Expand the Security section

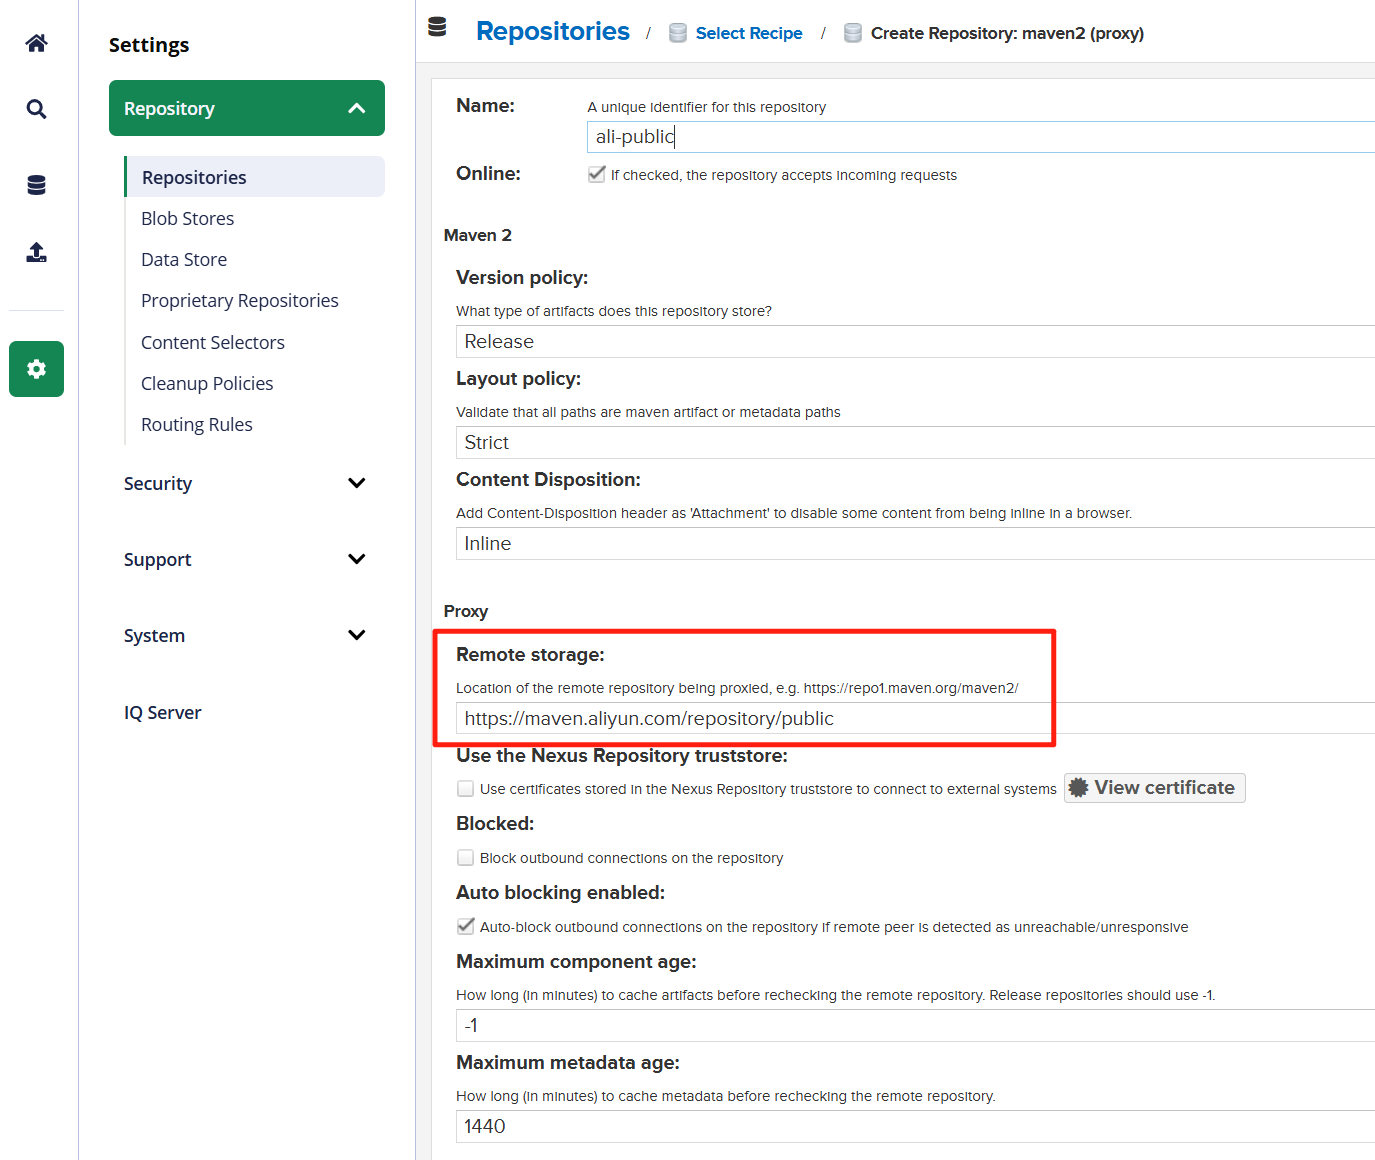click(246, 483)
